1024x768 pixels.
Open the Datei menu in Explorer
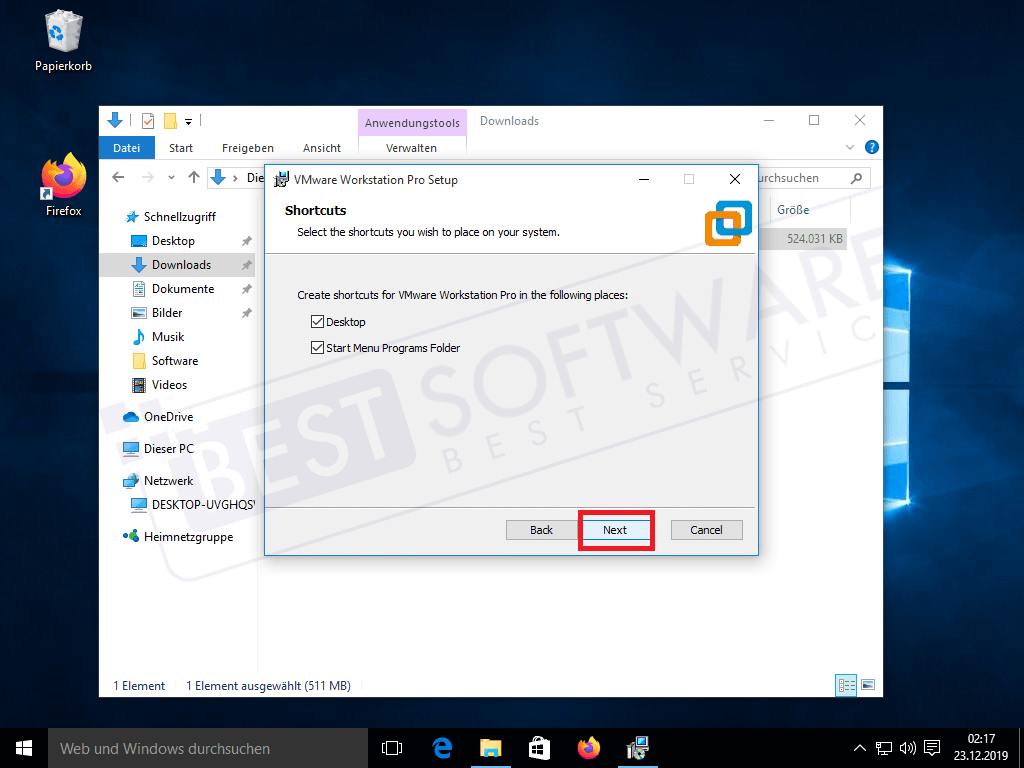[126, 147]
